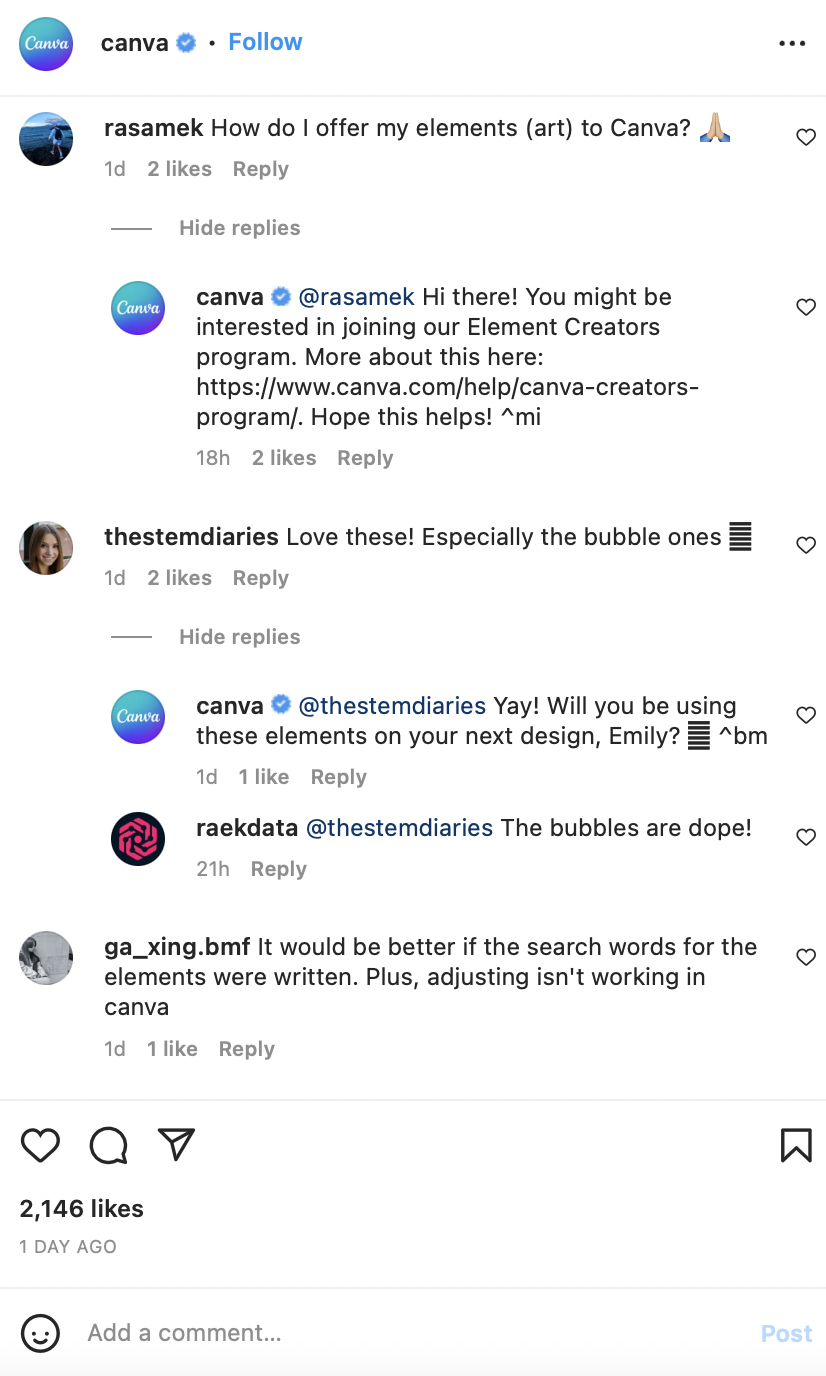
Task: Open Canva profile picture in header
Action: (46, 43)
